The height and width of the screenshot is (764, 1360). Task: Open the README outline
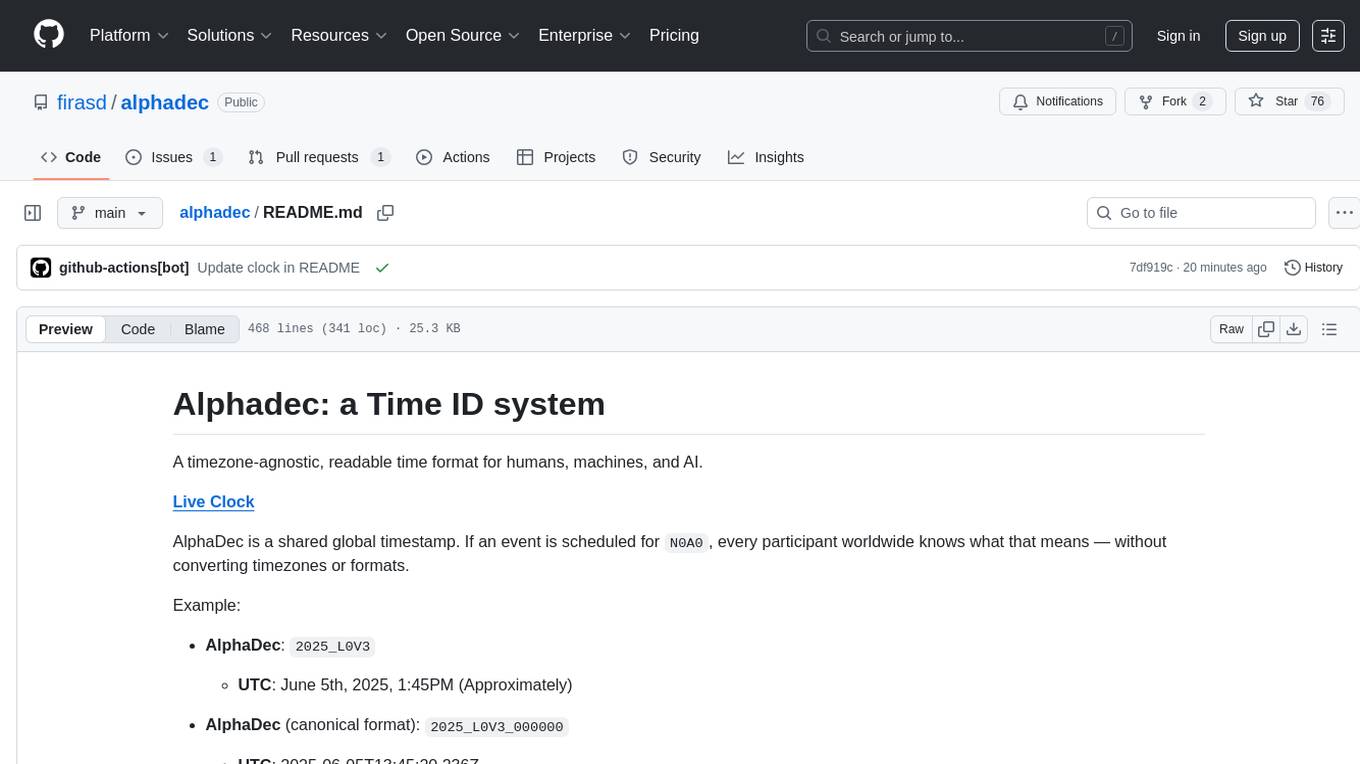click(x=1329, y=329)
